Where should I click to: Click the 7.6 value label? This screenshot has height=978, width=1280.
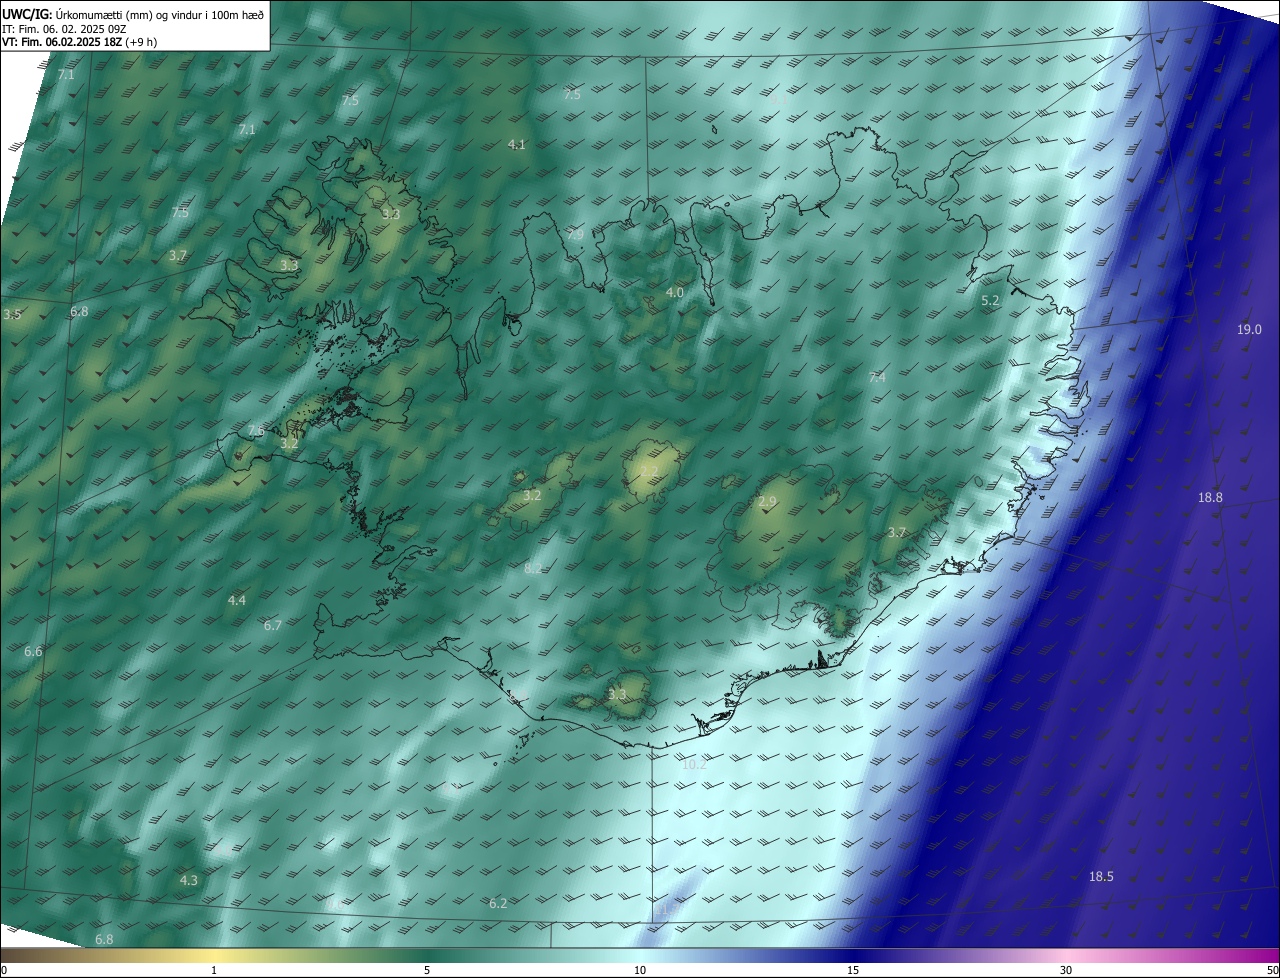256,430
